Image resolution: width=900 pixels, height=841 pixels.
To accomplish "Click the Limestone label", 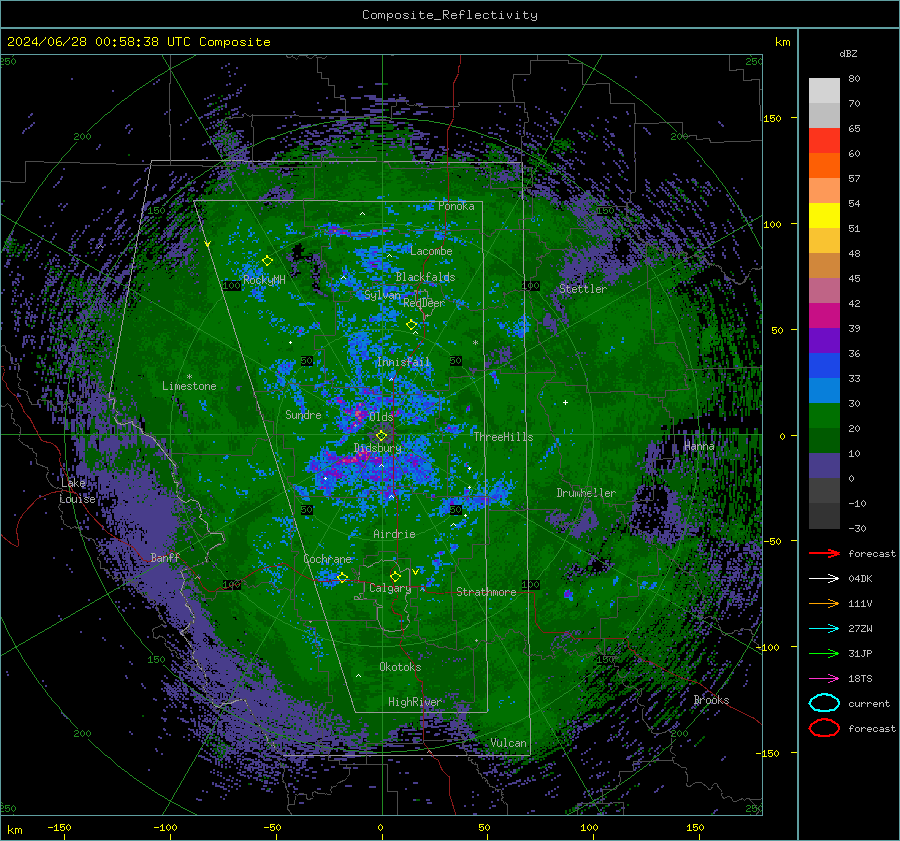I will click(x=189, y=386).
